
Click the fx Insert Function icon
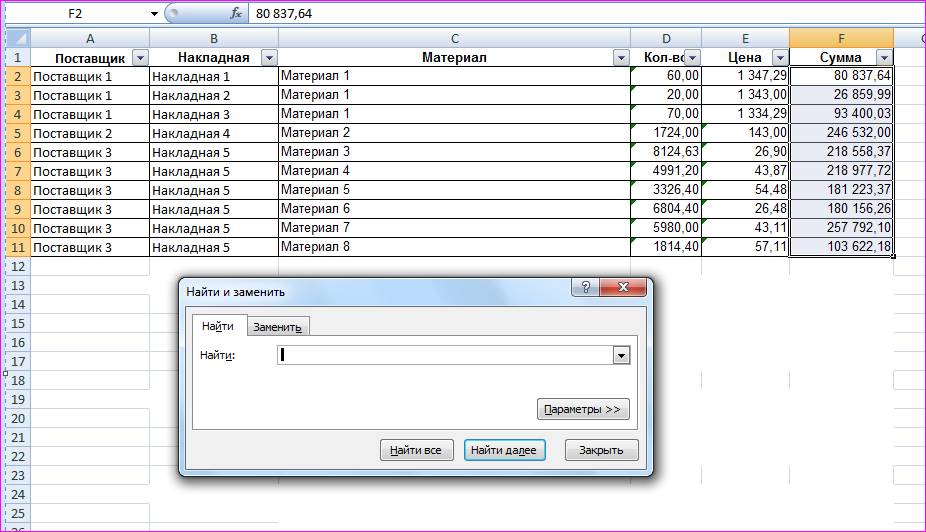coord(236,14)
